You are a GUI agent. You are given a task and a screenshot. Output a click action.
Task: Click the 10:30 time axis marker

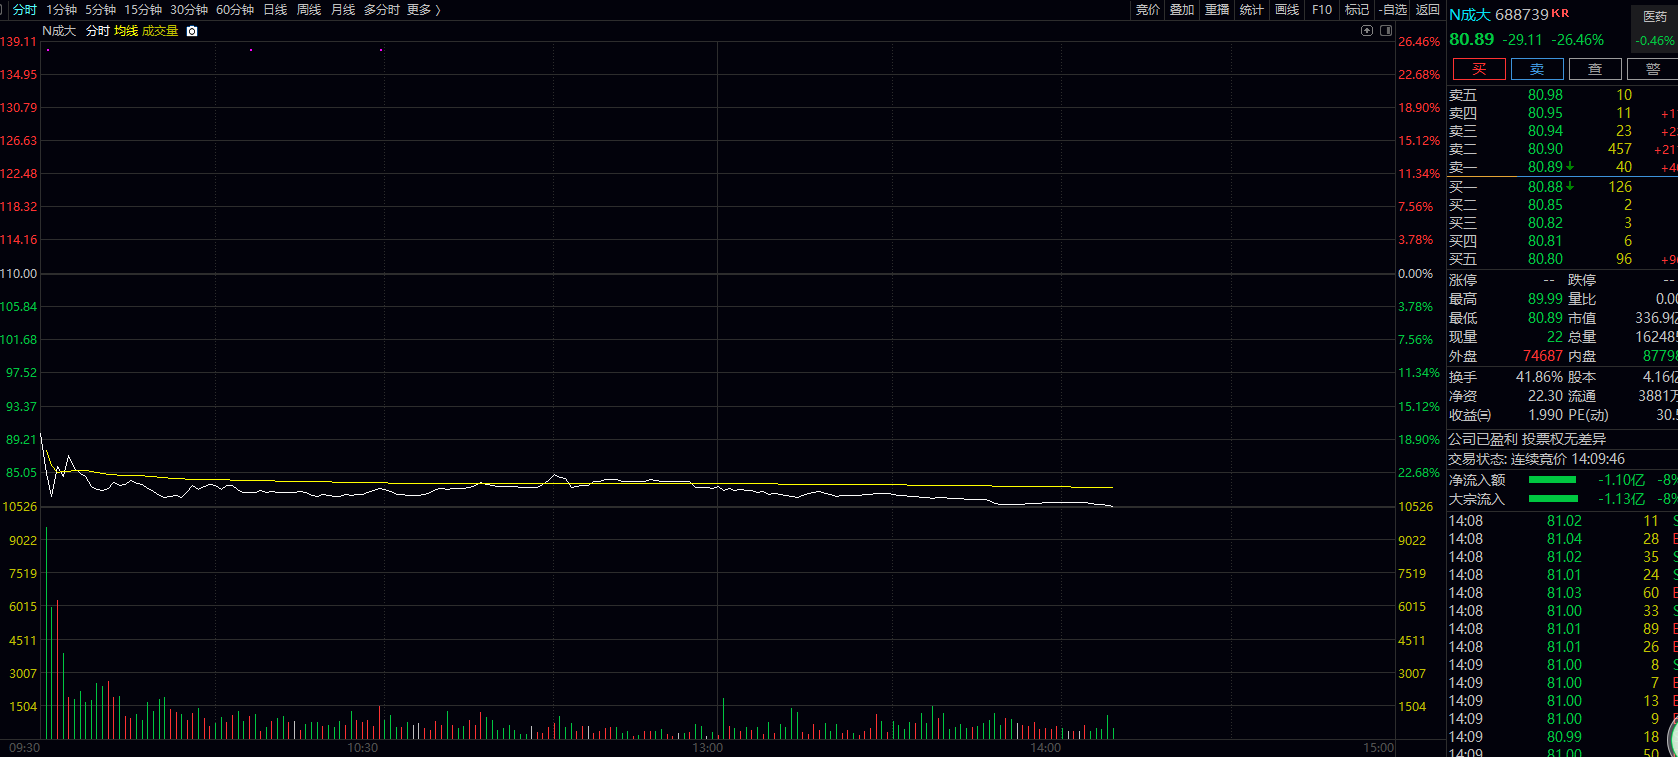pyautogui.click(x=362, y=748)
